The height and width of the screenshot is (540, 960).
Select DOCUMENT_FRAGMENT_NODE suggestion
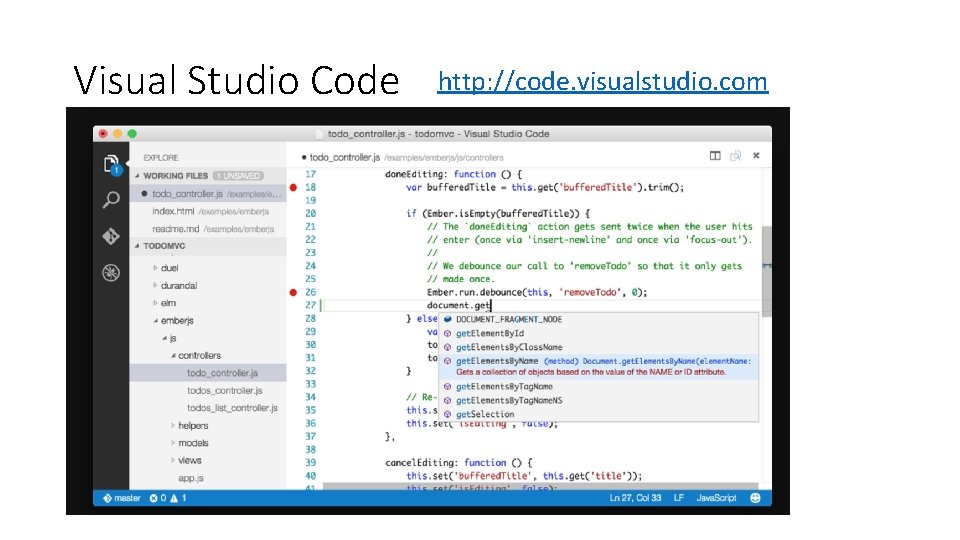tap(600, 319)
